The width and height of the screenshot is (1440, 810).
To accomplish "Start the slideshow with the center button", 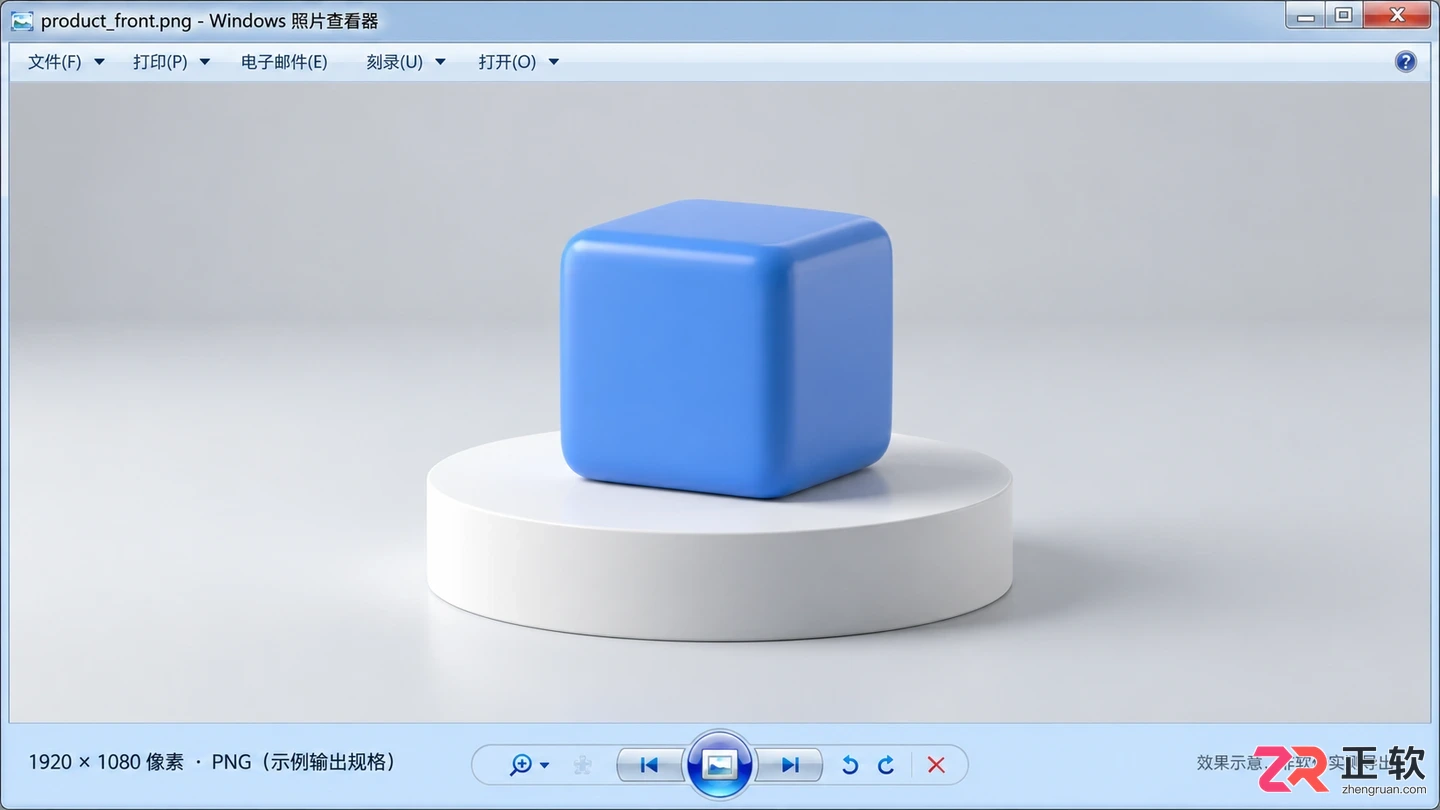I will 719,765.
